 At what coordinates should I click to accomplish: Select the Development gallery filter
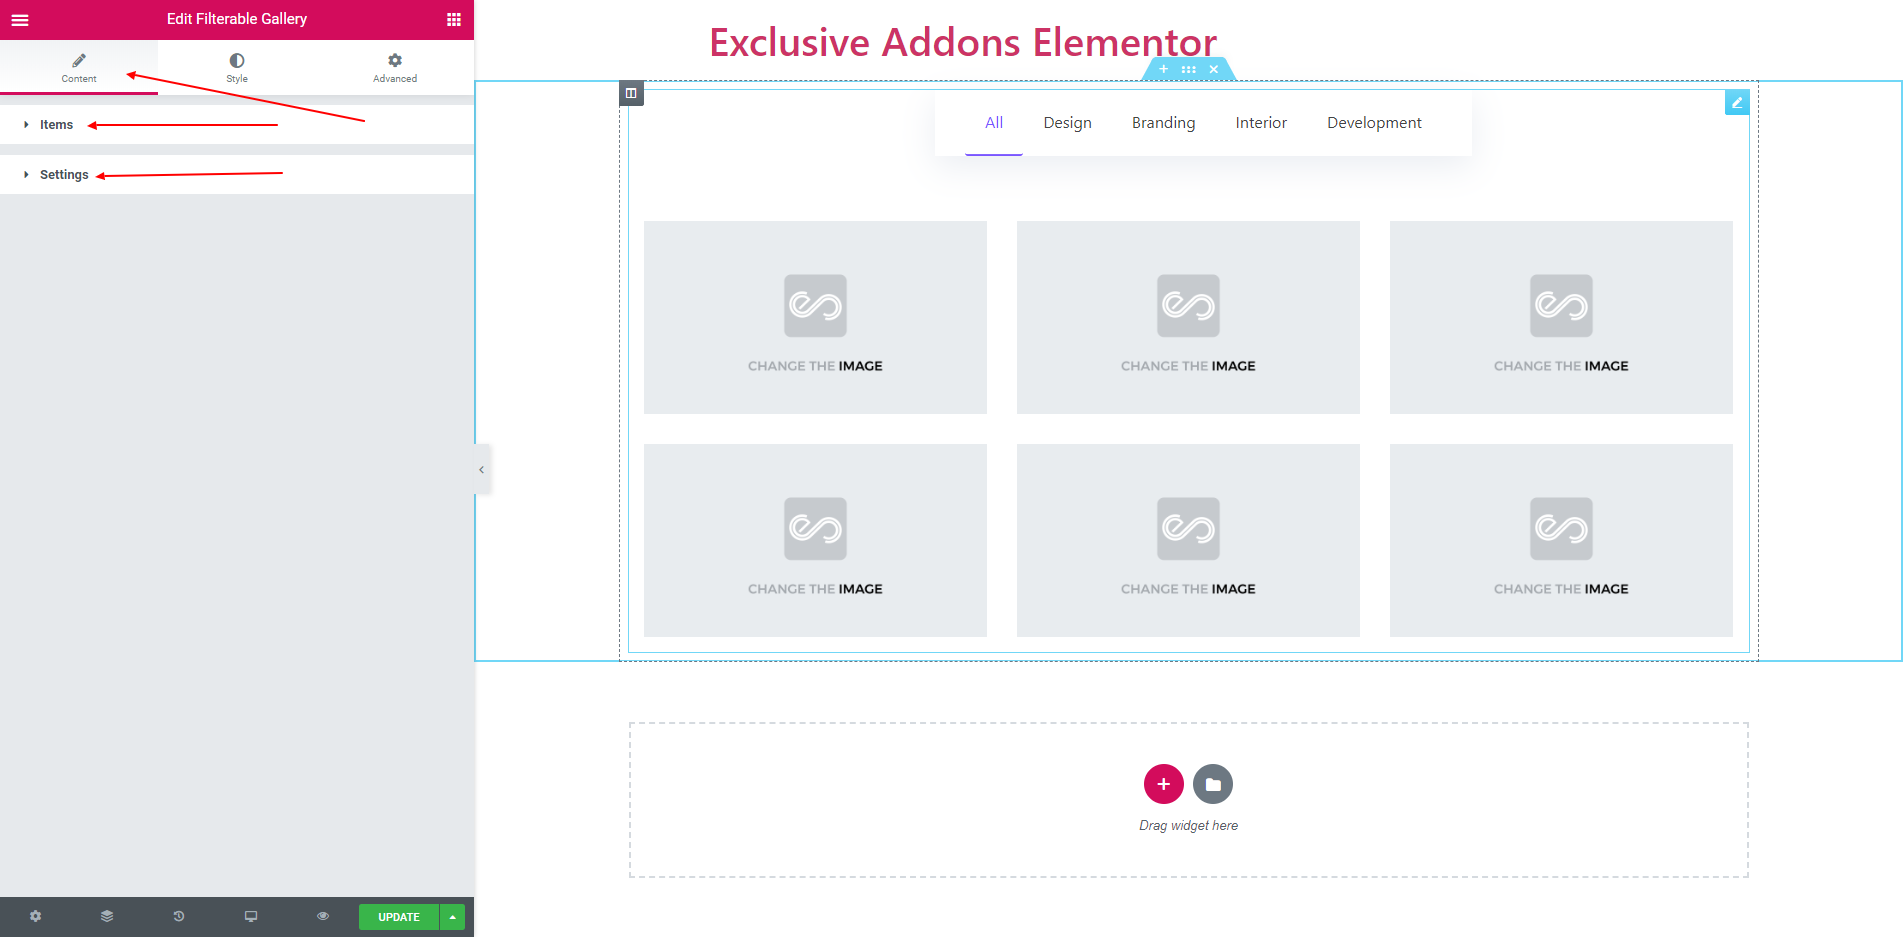pyautogui.click(x=1374, y=123)
